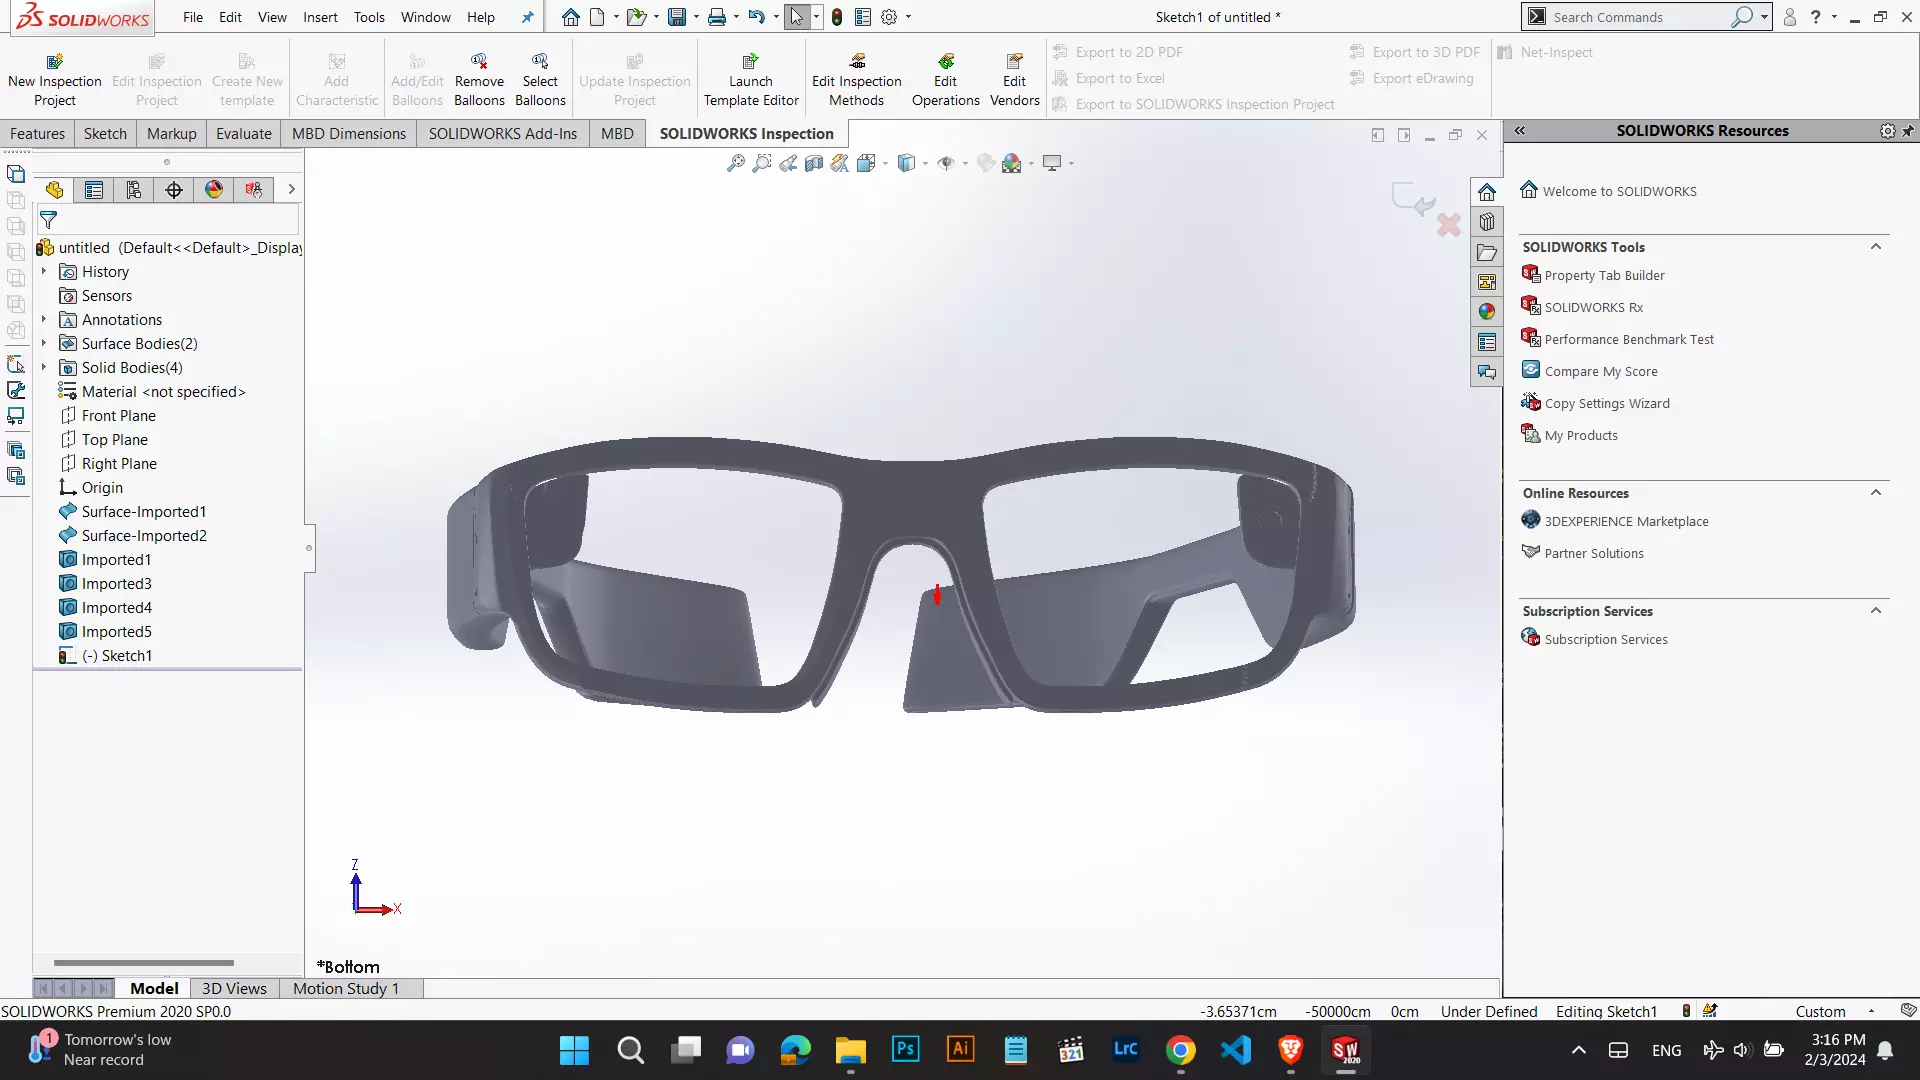Click the red X cancel sketch icon

click(1449, 224)
